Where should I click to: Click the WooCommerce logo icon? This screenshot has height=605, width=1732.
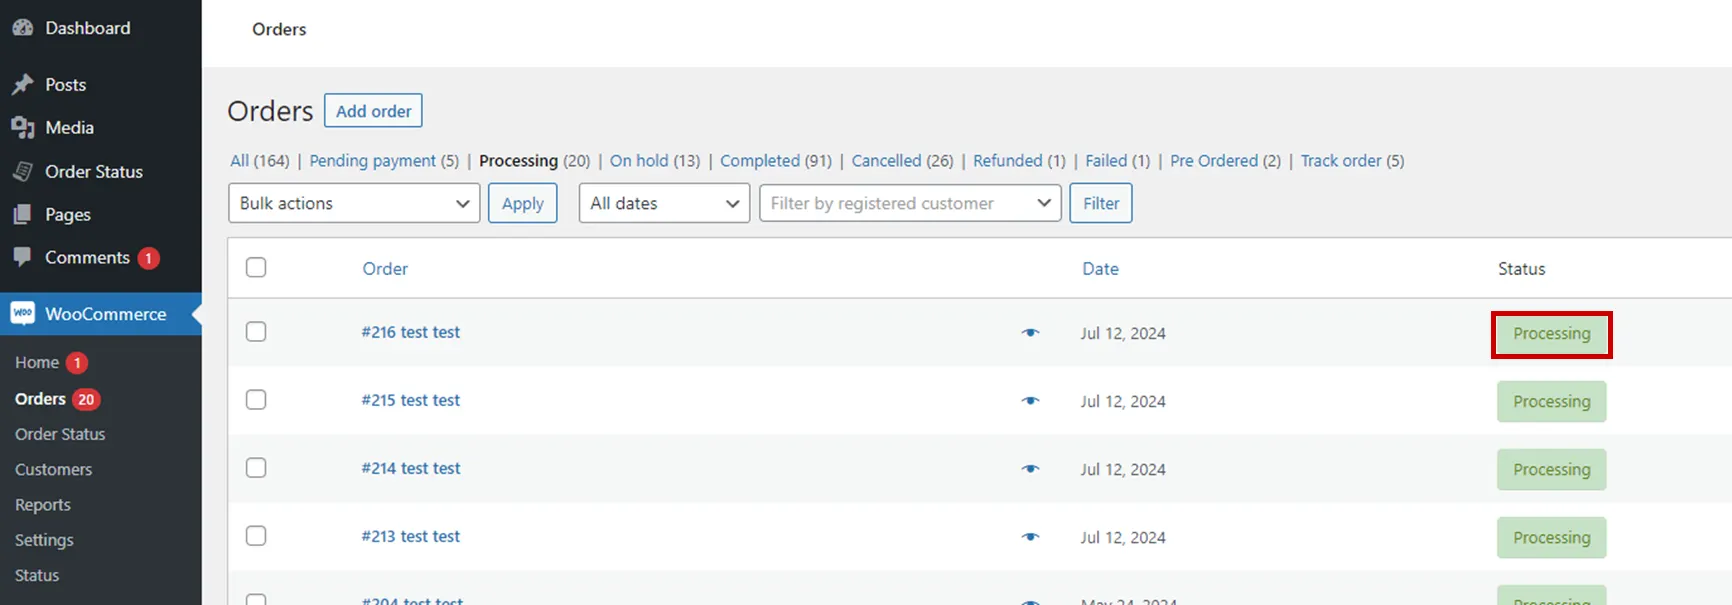[22, 314]
